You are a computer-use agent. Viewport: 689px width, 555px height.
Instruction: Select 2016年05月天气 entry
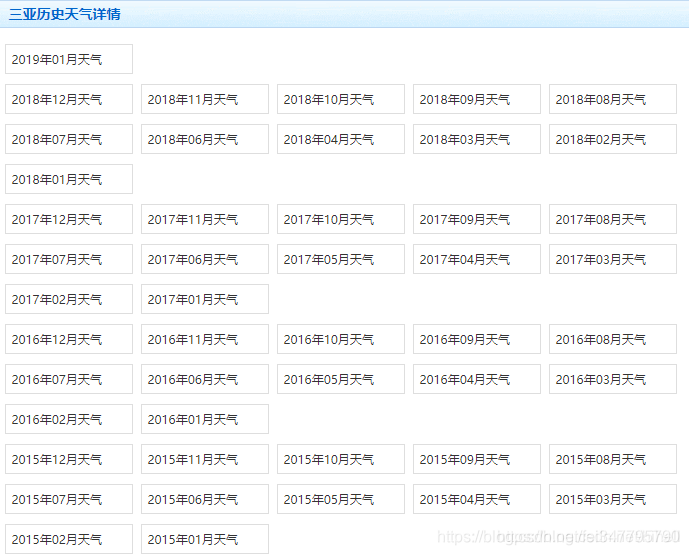point(341,379)
